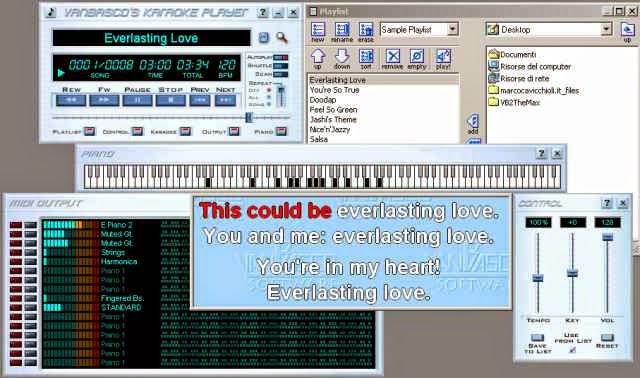Open help in Karaoke Player title bar
The height and width of the screenshot is (378, 640).
click(263, 13)
